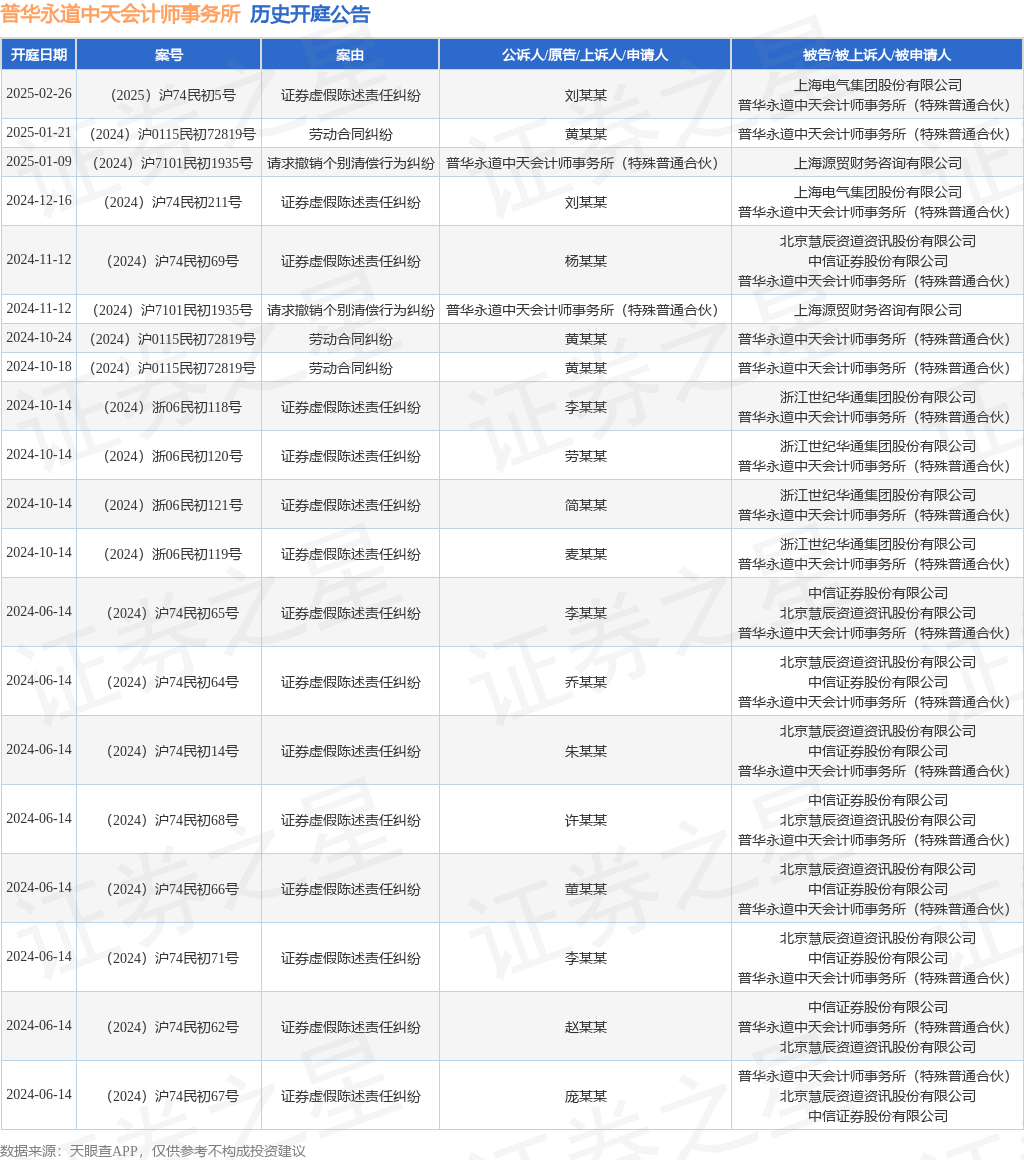Click the 案由 column header
Screen dimensions: 1024x1160
click(x=350, y=55)
